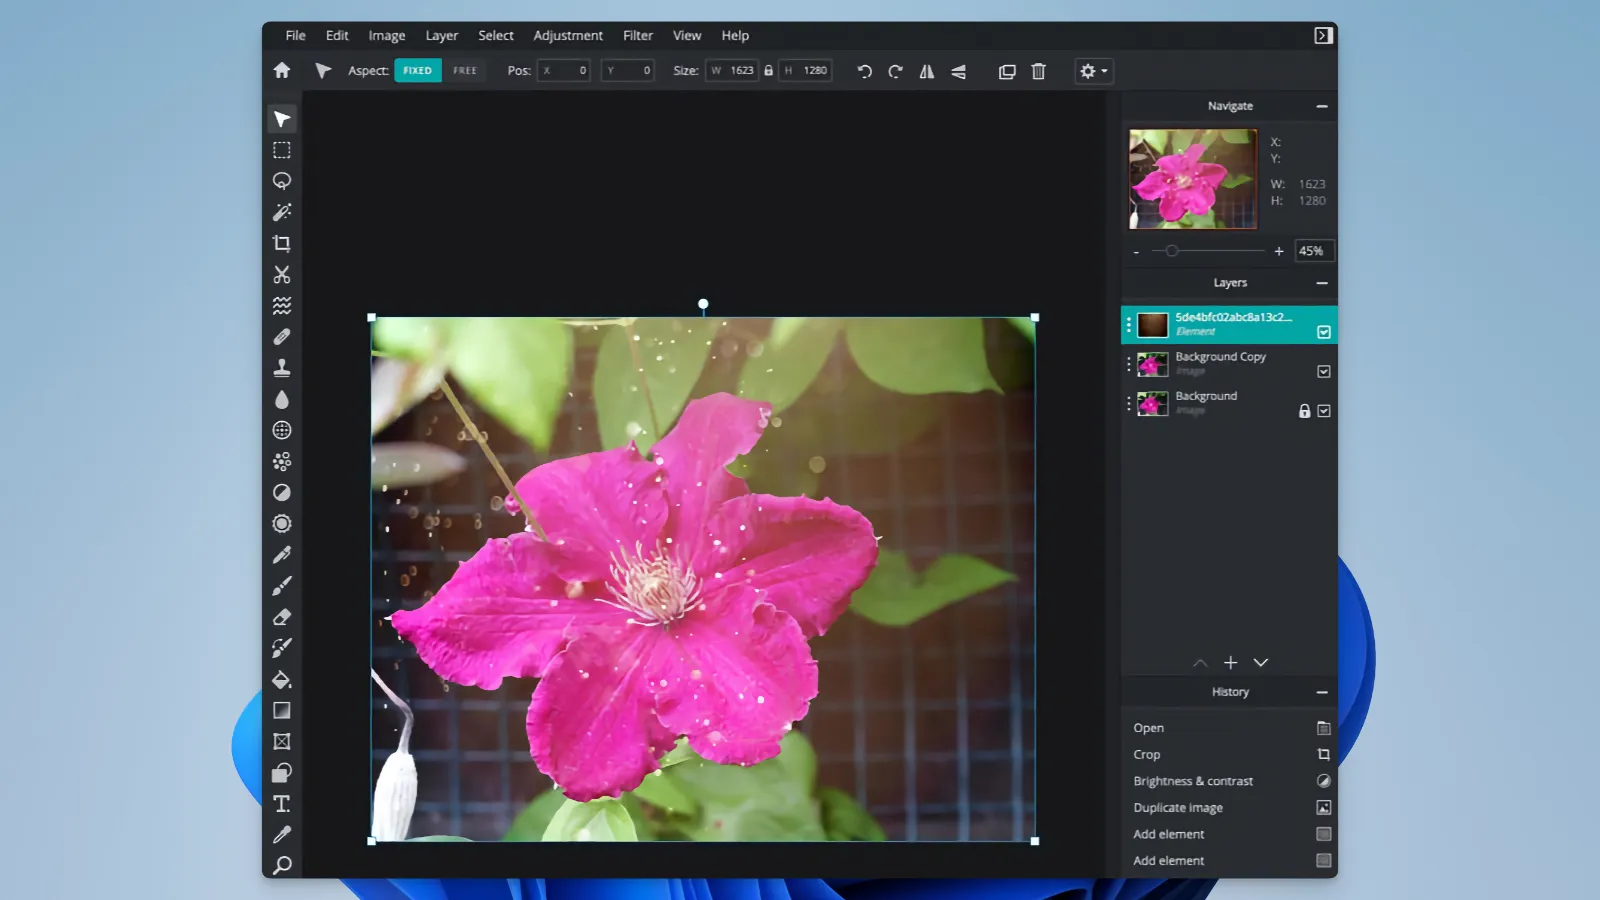Toggle visibility of Background layer
Image resolution: width=1600 pixels, height=900 pixels.
[1323, 411]
